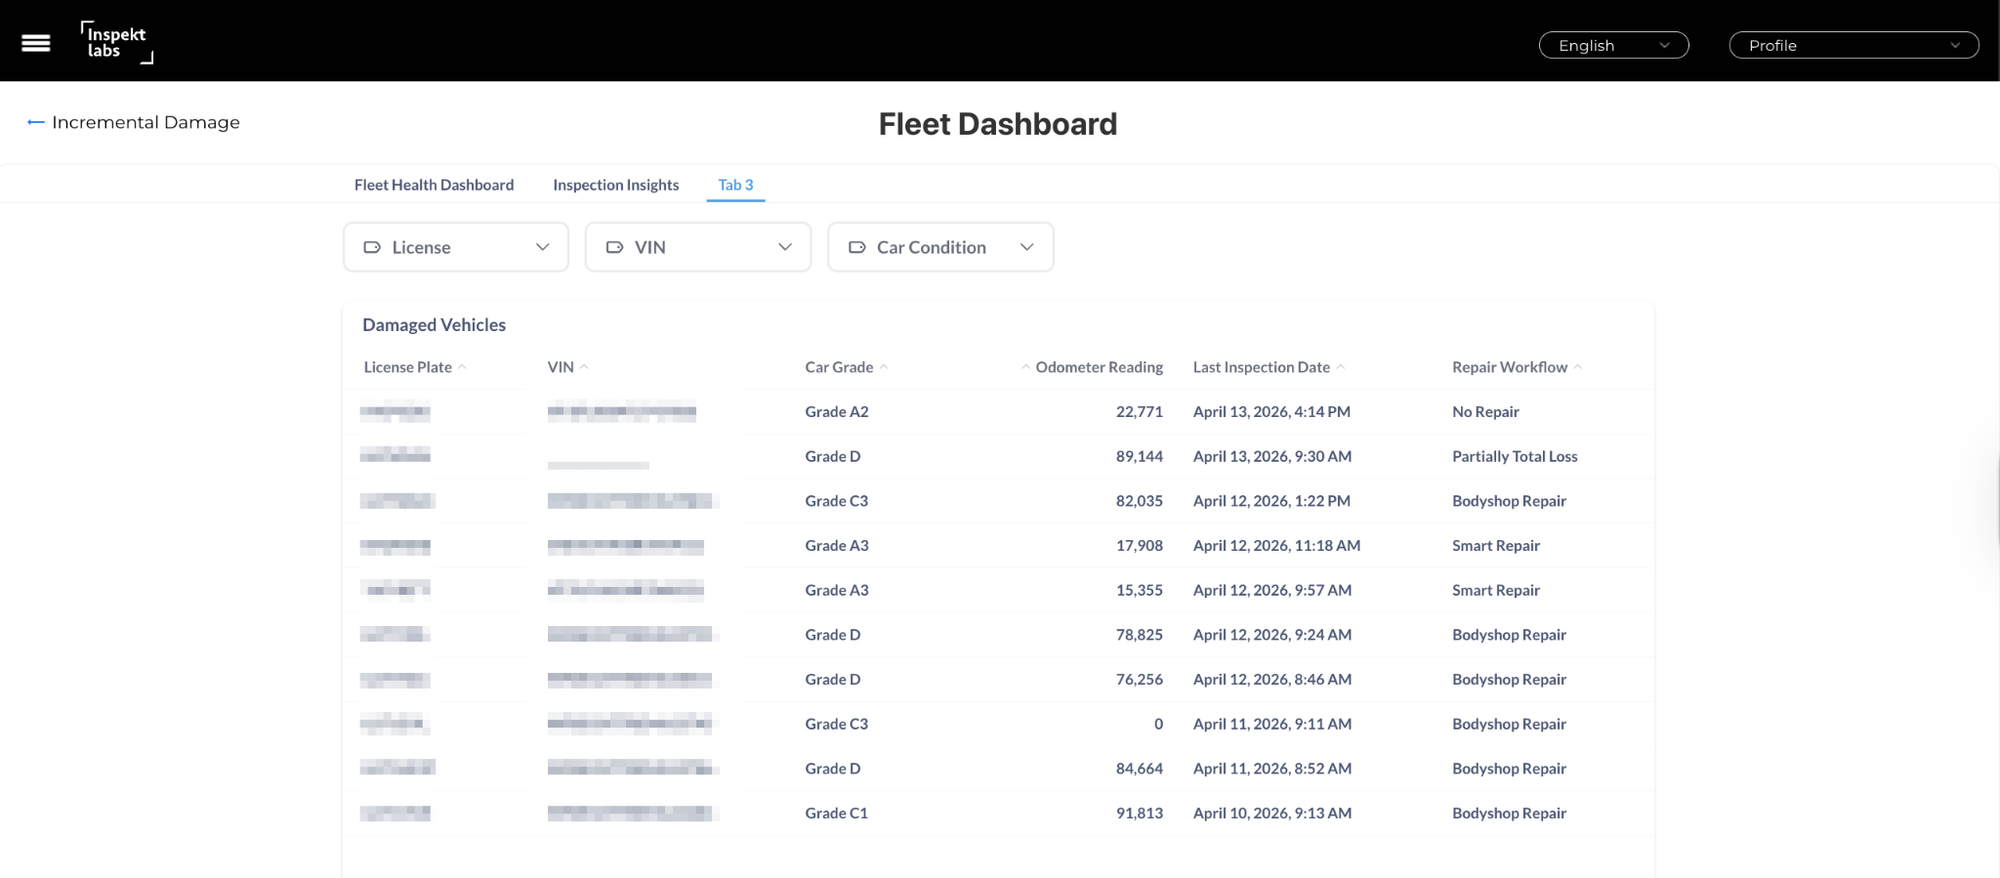Expand the VIN filter dropdown
This screenshot has height=878, width=2000.
pos(698,247)
